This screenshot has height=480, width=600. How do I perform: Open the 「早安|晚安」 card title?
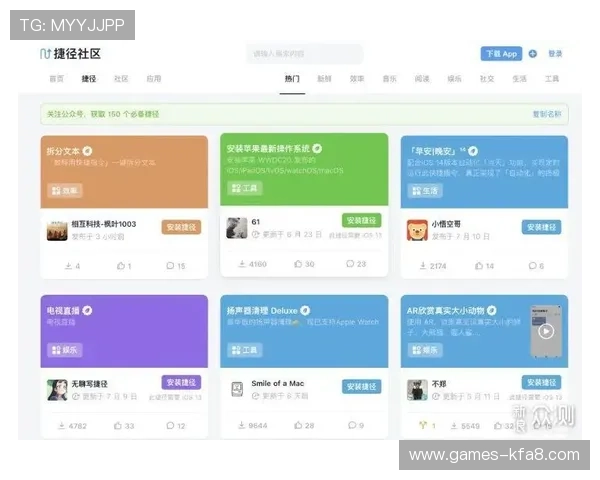(x=433, y=151)
